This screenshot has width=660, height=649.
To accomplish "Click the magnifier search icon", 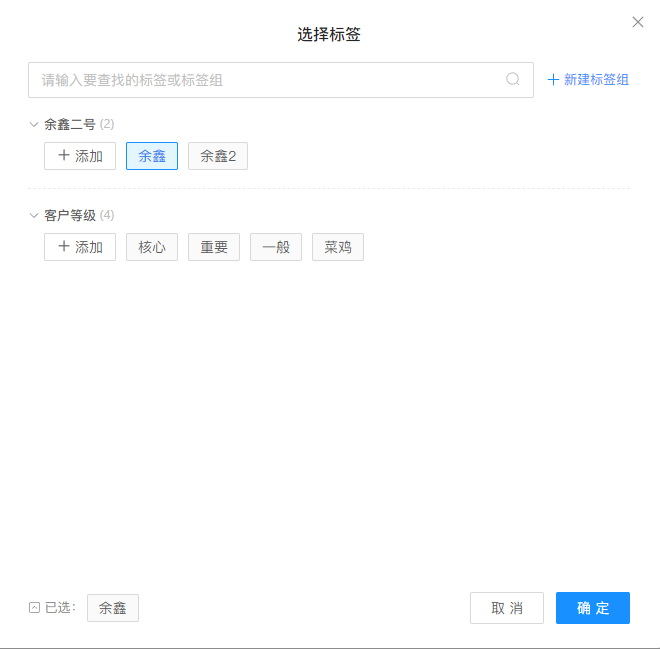I will click(513, 80).
